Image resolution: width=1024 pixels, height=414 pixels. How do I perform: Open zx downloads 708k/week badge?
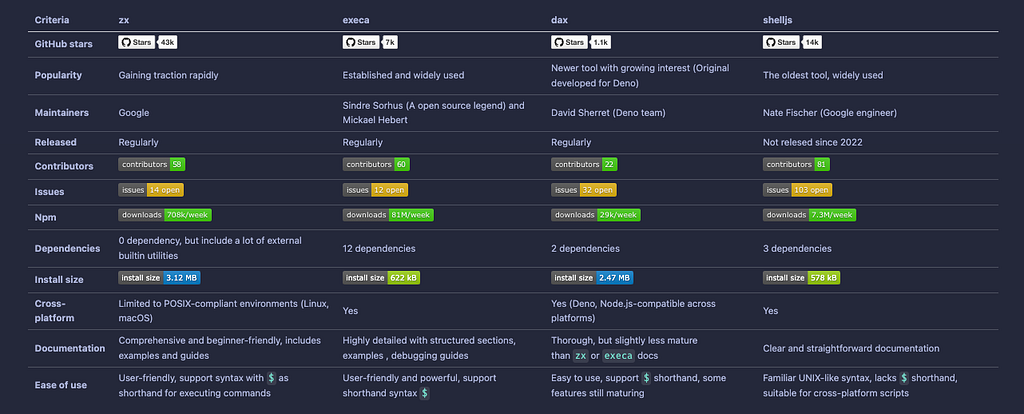[165, 215]
